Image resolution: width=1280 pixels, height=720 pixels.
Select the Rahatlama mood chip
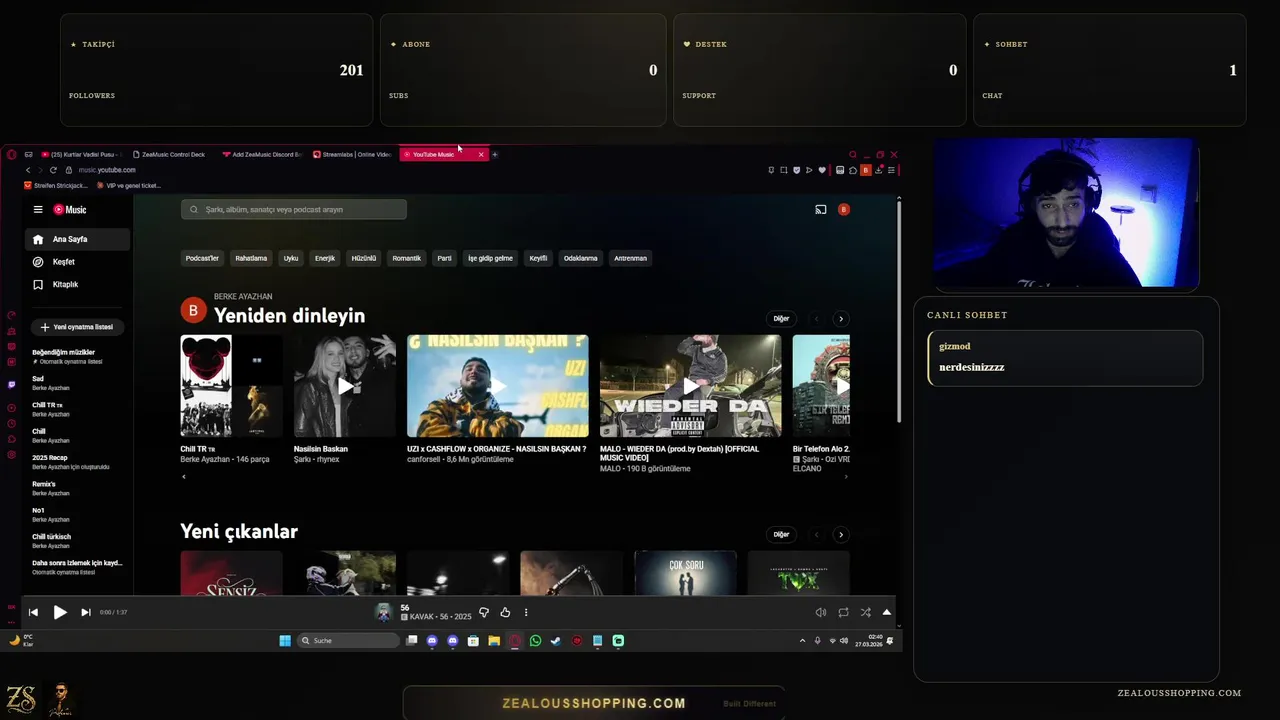(x=251, y=258)
